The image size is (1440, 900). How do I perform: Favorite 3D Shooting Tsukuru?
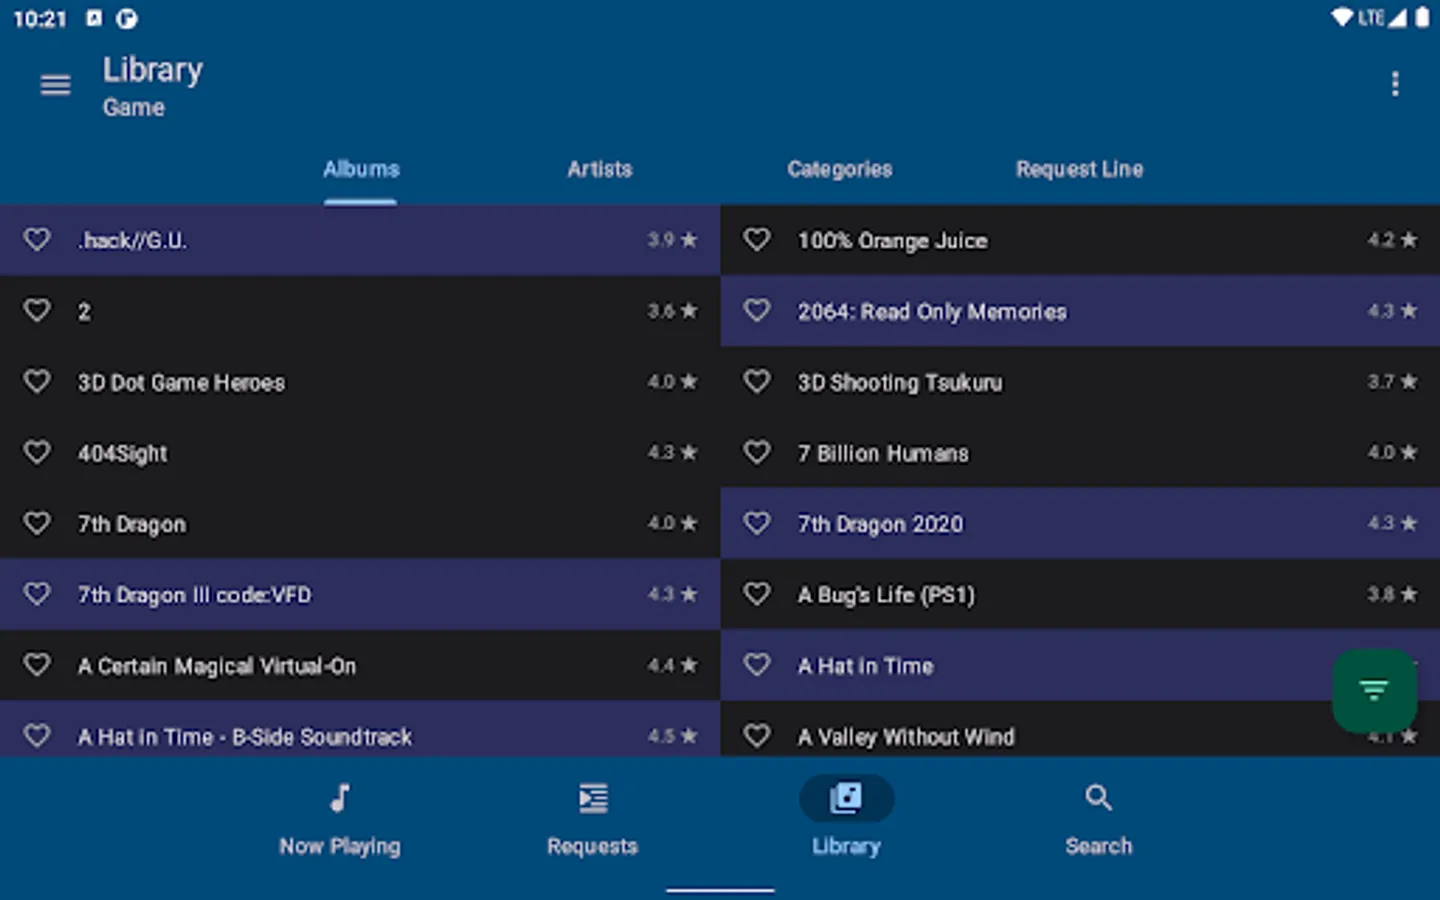coord(757,382)
